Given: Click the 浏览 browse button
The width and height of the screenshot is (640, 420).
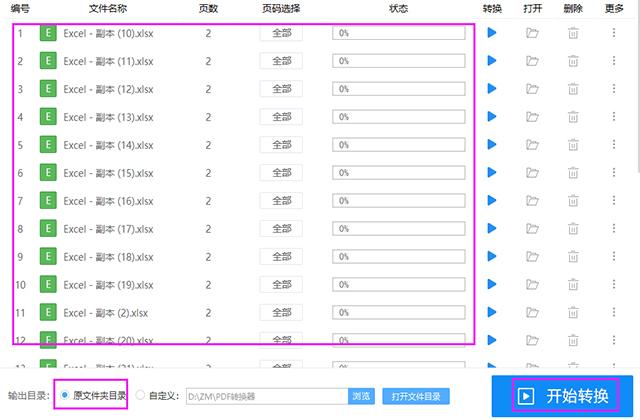Looking at the screenshot, I should (x=361, y=396).
